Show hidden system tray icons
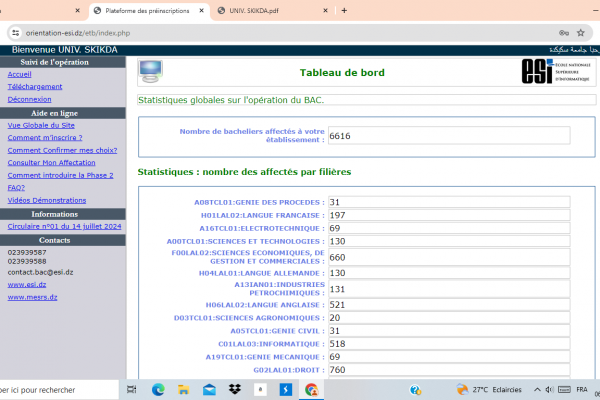This screenshot has height=400, width=600. click(x=537, y=390)
